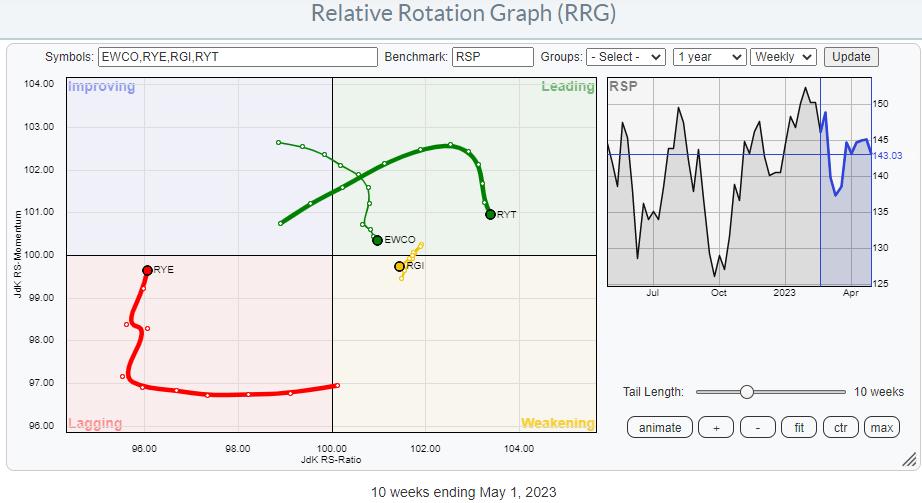Click the Benchmark RSP input field
Image resolution: width=922 pixels, height=503 pixels.
click(x=492, y=57)
